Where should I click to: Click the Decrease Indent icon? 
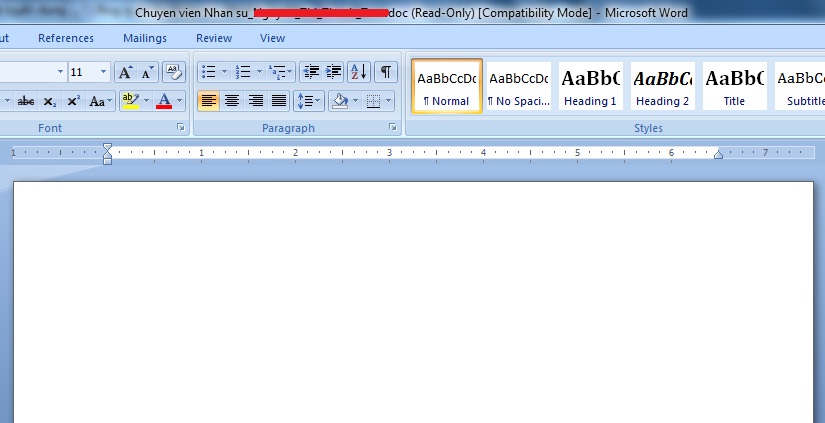coord(310,72)
